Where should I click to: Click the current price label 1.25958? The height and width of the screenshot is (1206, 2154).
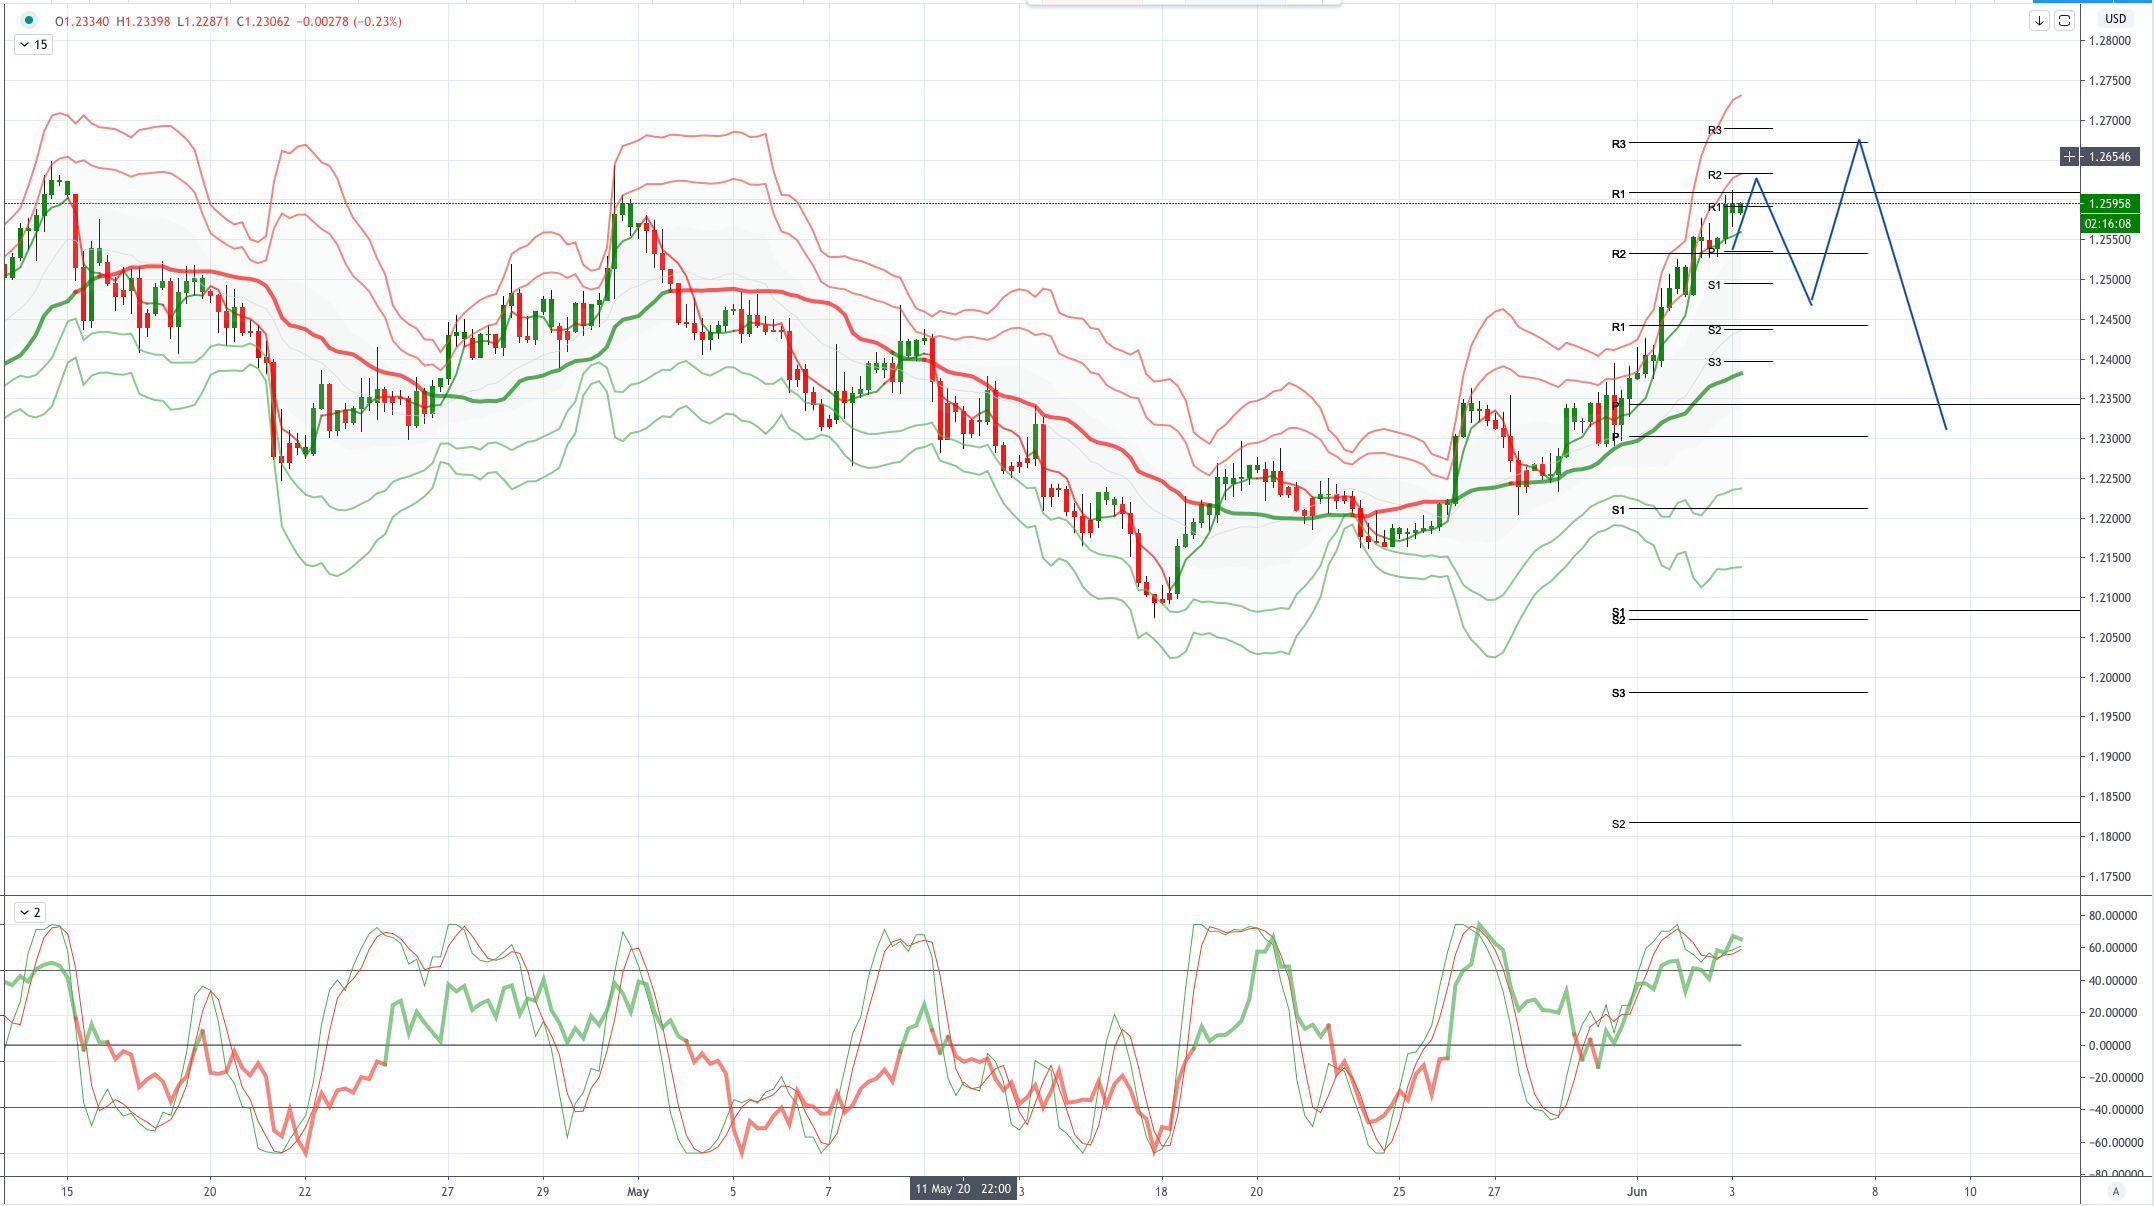(2109, 203)
